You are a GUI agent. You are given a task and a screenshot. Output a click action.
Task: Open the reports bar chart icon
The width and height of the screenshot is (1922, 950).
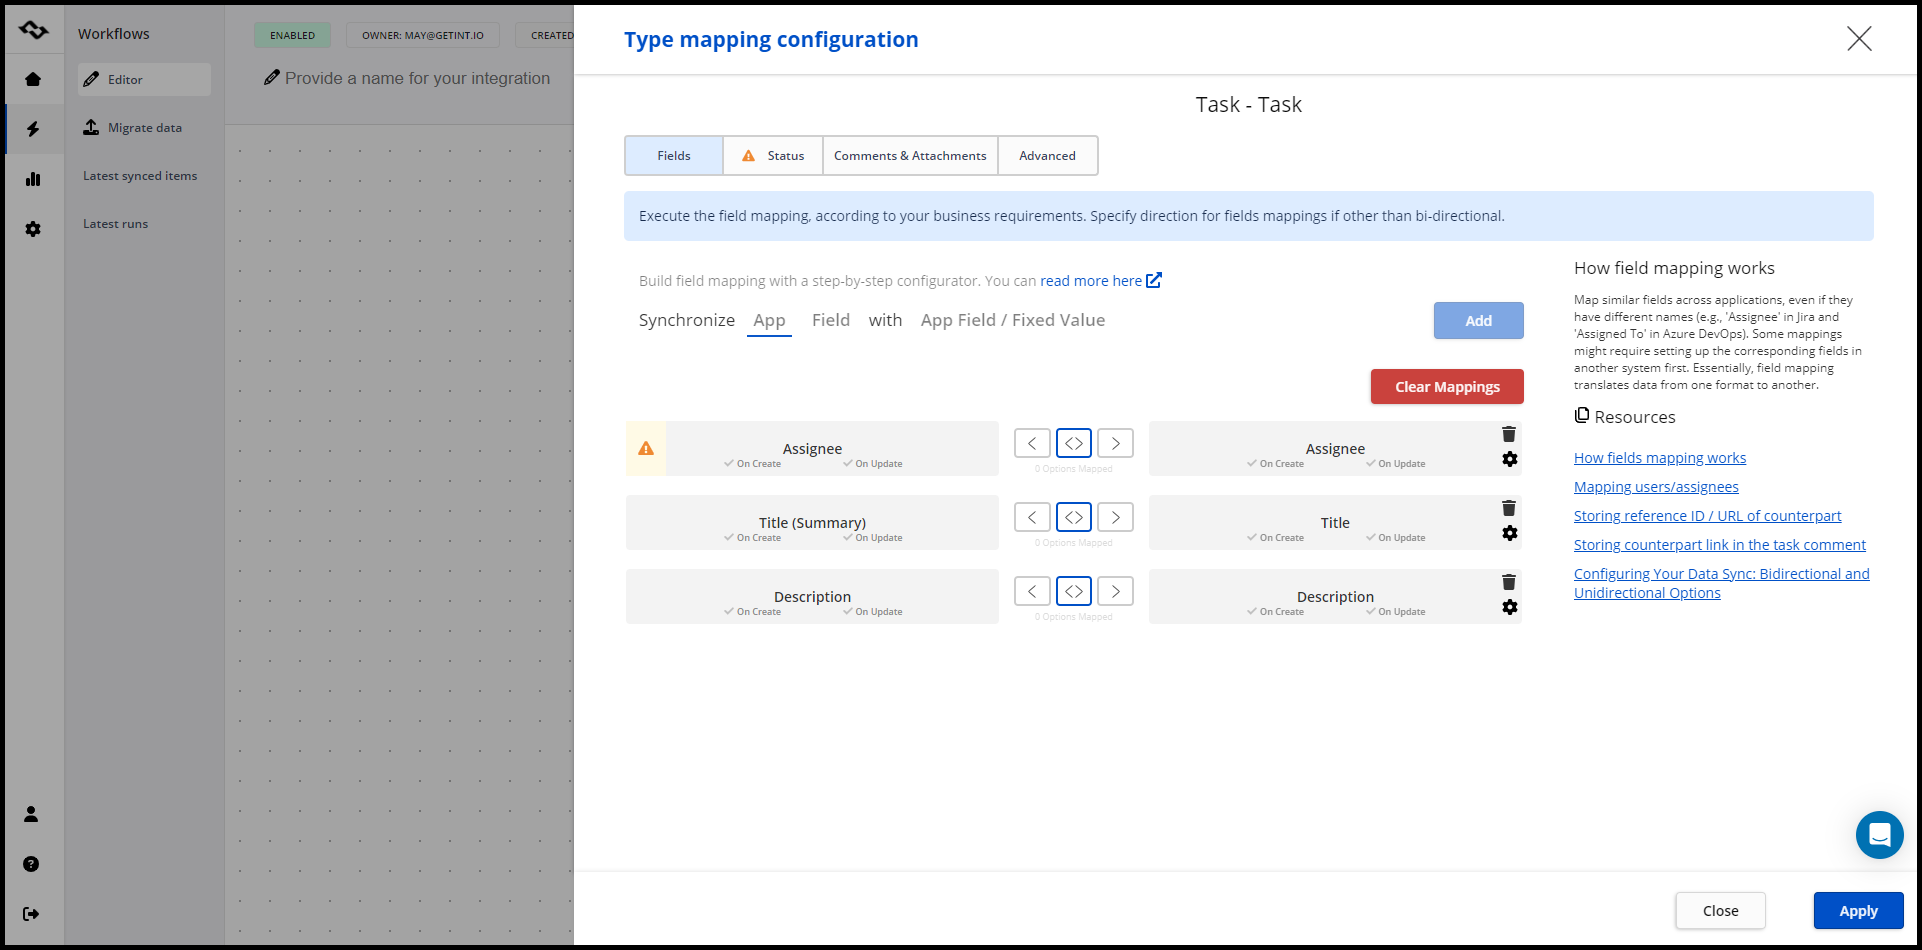click(x=33, y=179)
